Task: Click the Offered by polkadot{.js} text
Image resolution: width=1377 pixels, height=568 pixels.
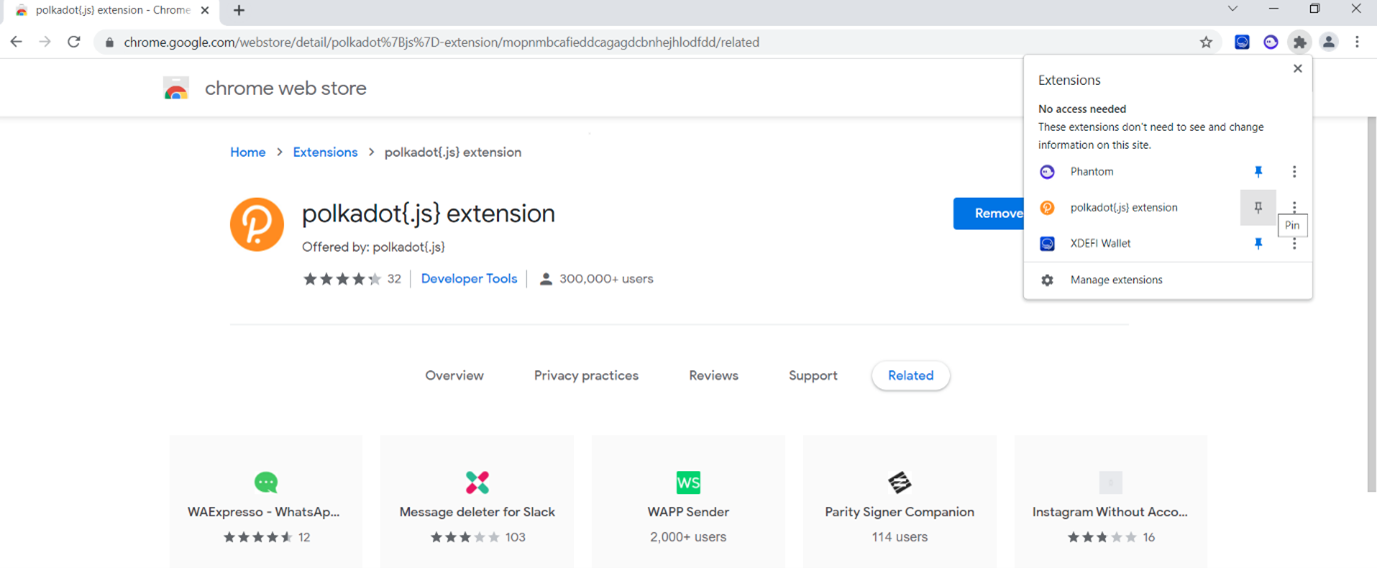Action: (374, 247)
